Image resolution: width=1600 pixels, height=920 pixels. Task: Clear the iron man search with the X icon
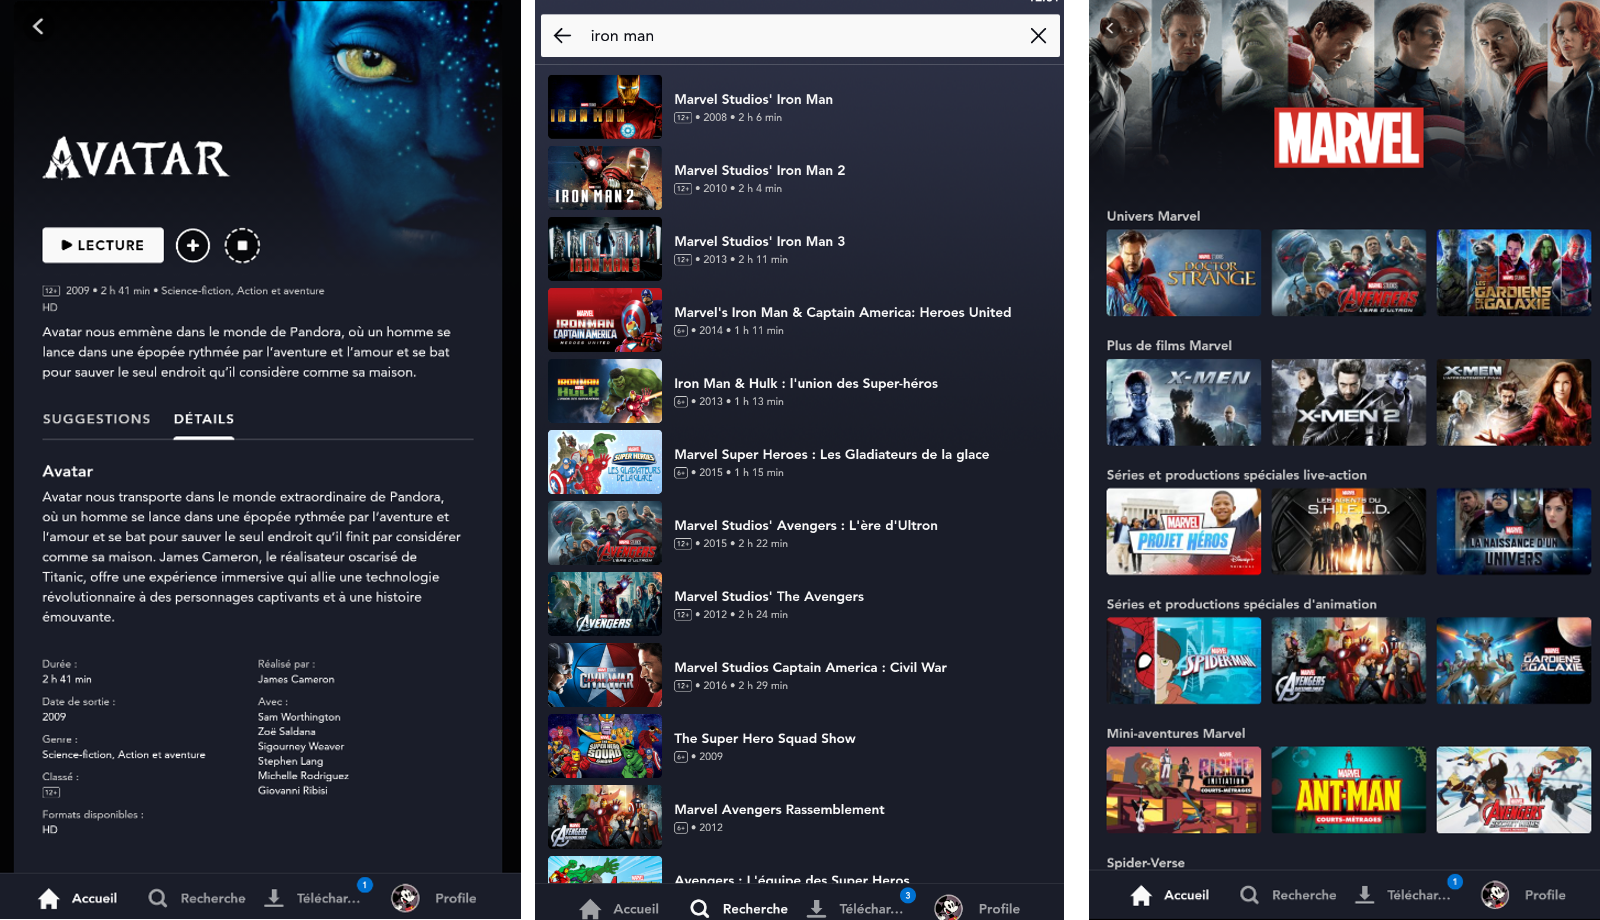(1037, 35)
